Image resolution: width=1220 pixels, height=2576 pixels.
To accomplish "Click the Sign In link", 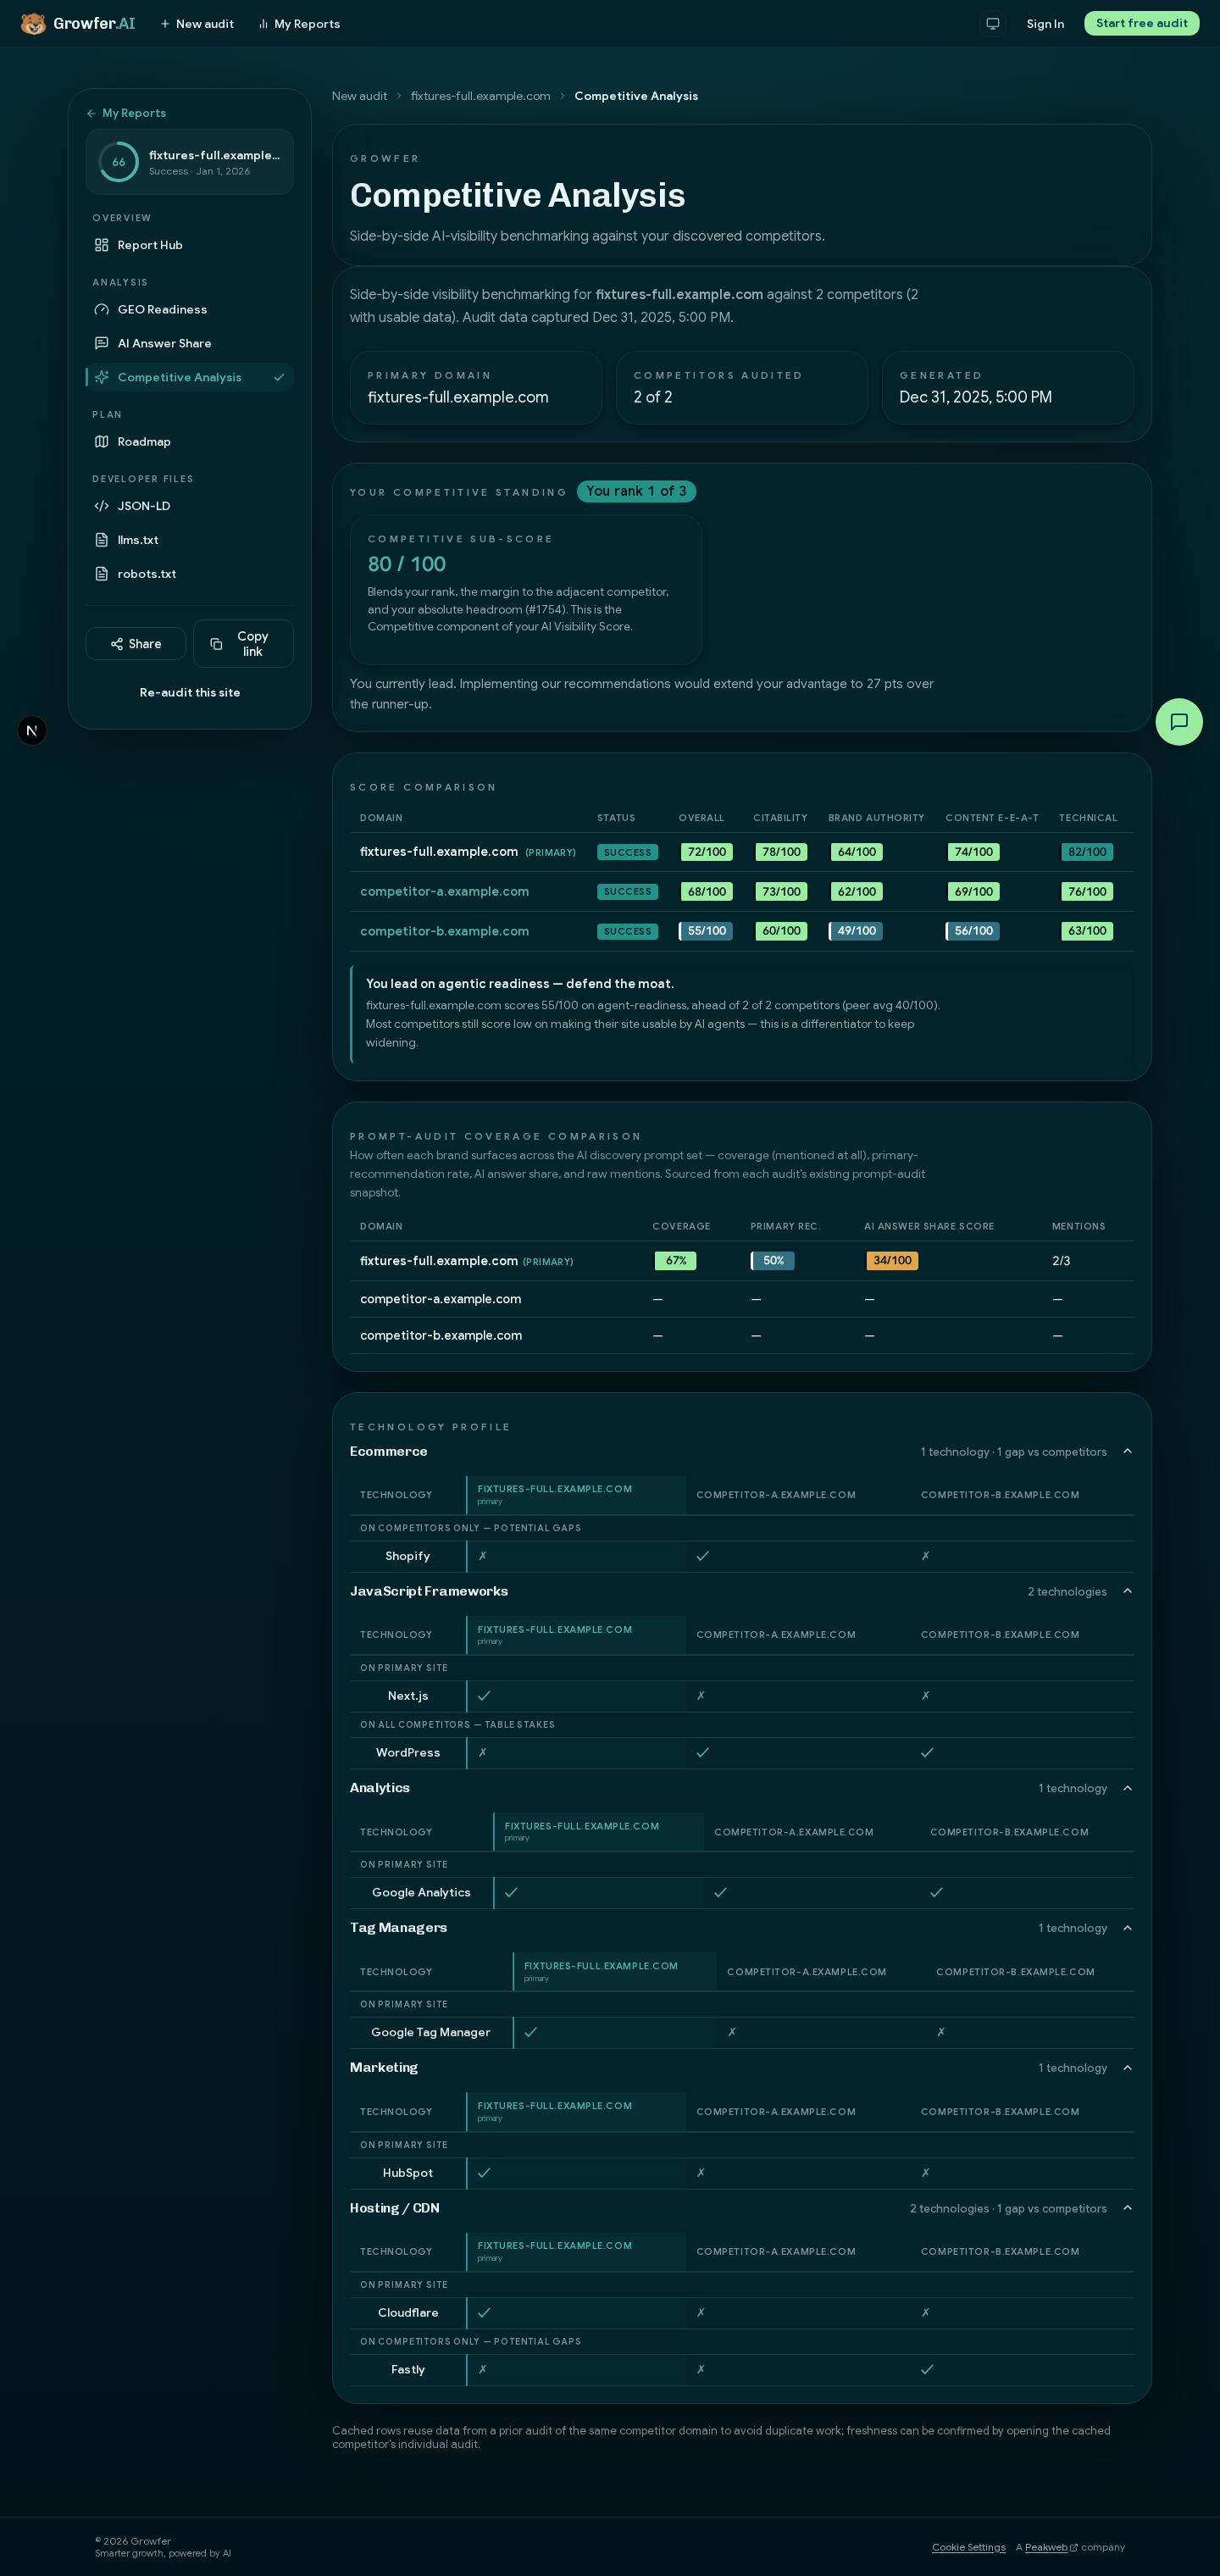I will tap(1045, 24).
